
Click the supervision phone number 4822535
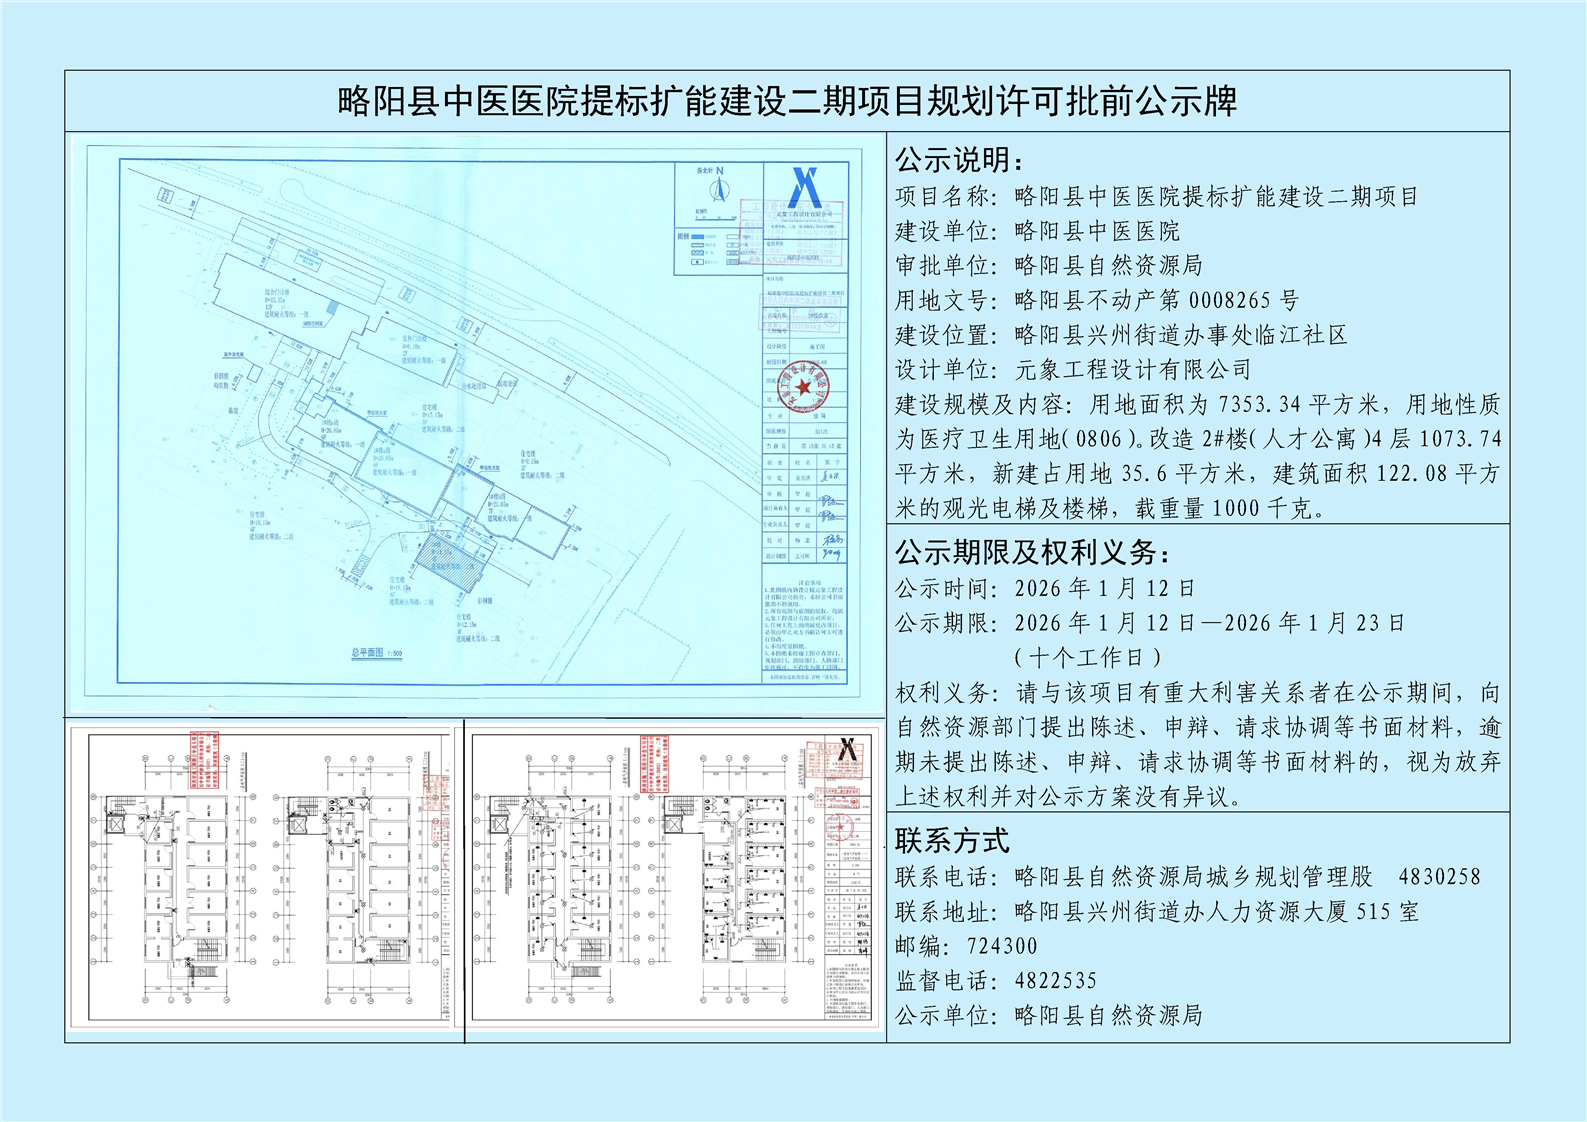click(x=1055, y=981)
